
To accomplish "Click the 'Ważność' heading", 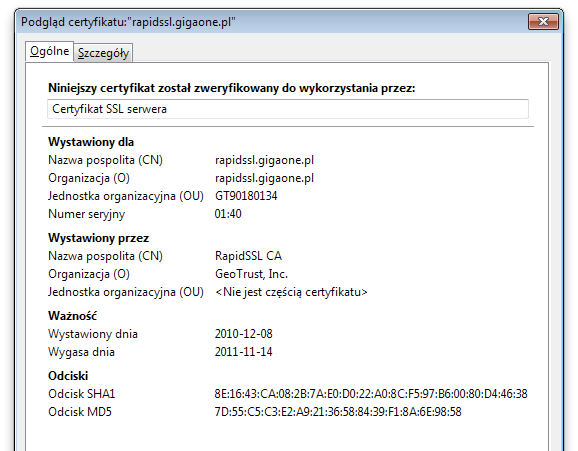I will (73, 316).
